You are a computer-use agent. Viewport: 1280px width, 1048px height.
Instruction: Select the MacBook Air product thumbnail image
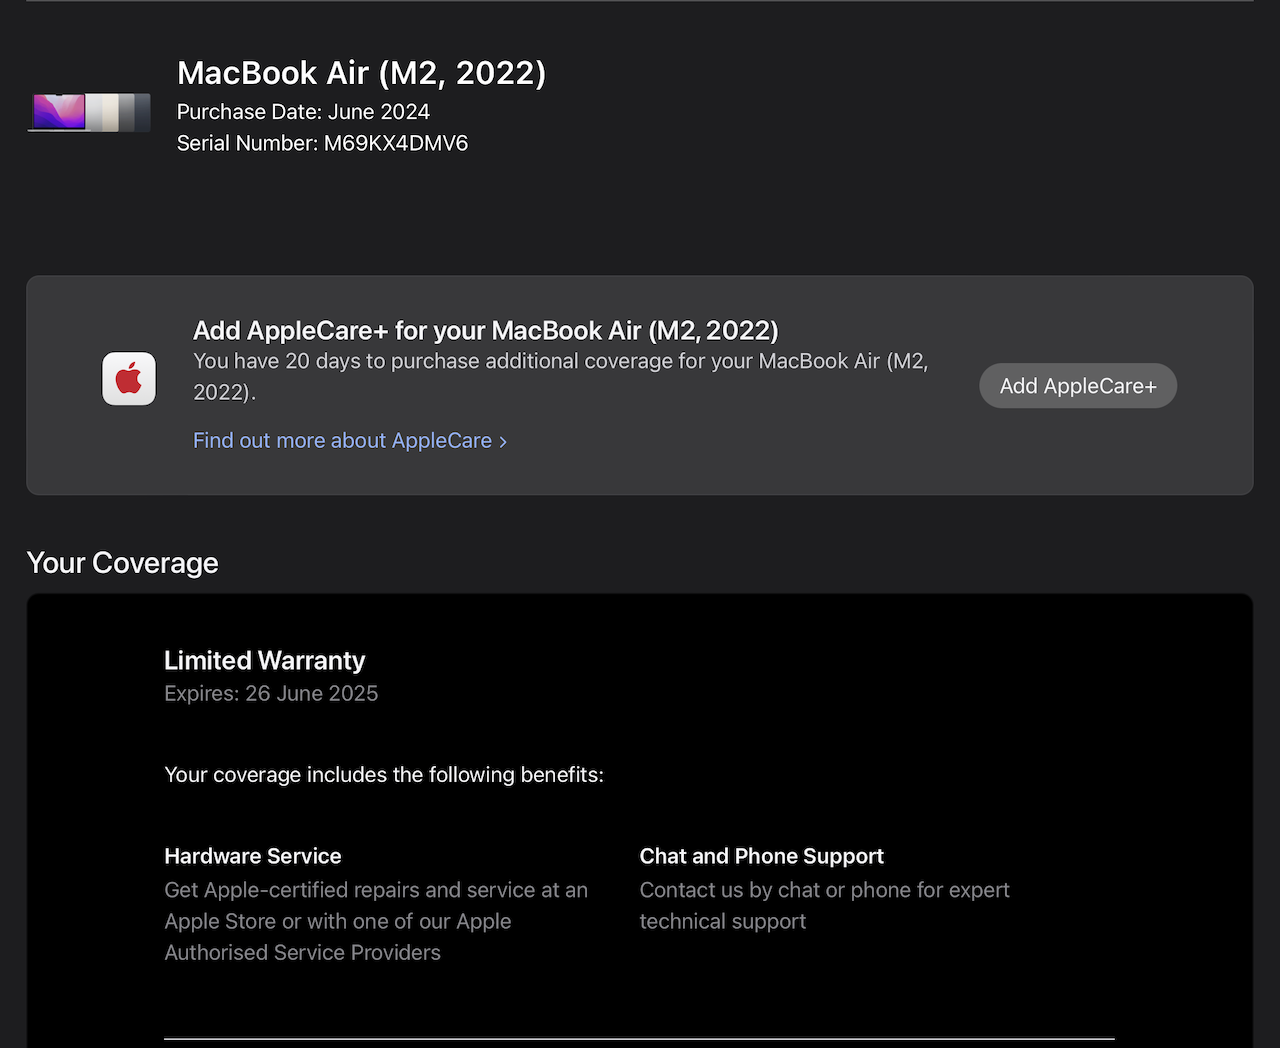89,112
